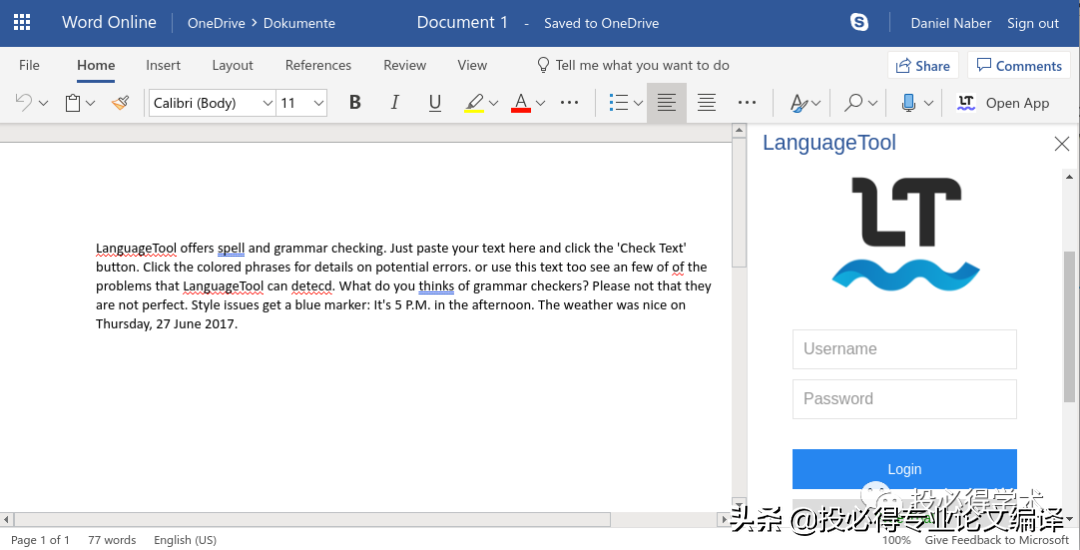
Task: Show more font formatting options ellipsis
Action: tap(569, 103)
